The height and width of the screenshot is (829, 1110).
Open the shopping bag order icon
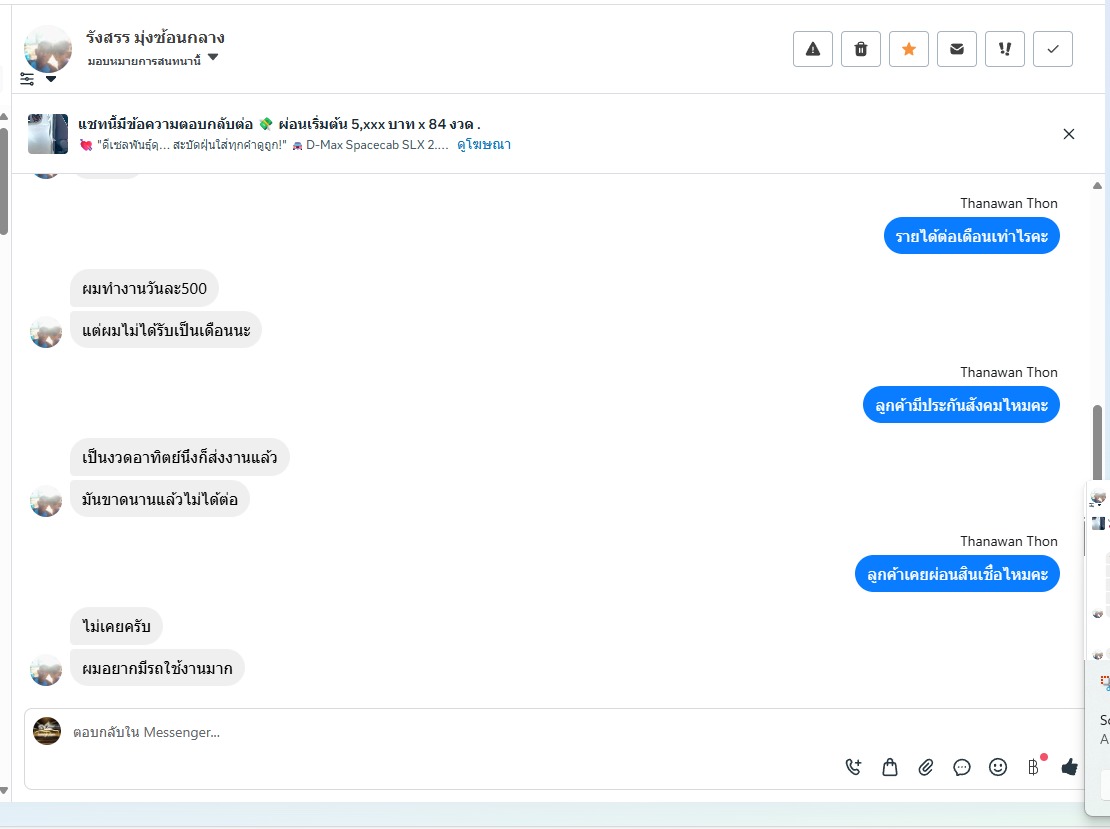tap(890, 767)
